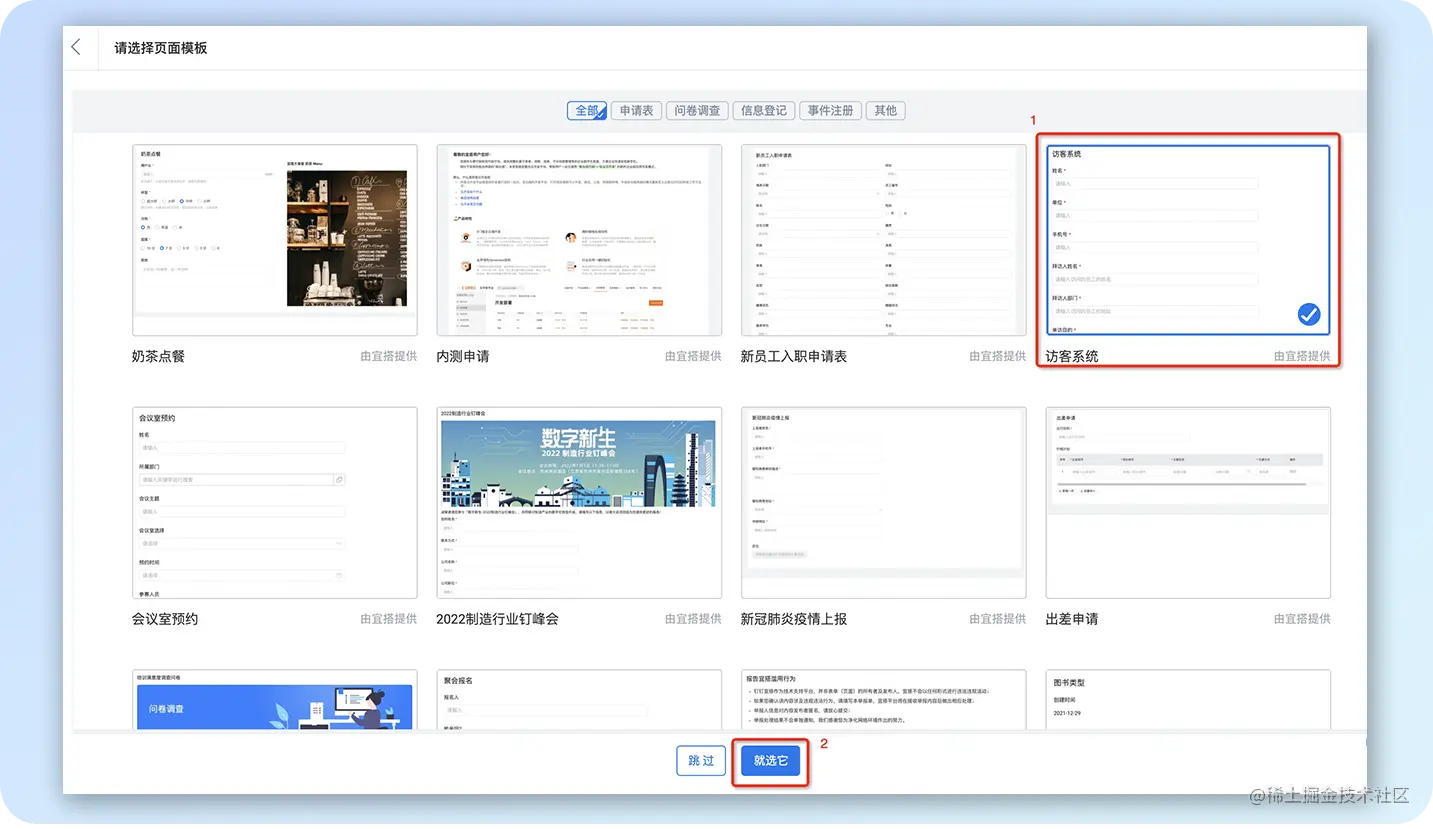Switch to the 申请表 category tab
The image size is (1433, 829).
636,110
